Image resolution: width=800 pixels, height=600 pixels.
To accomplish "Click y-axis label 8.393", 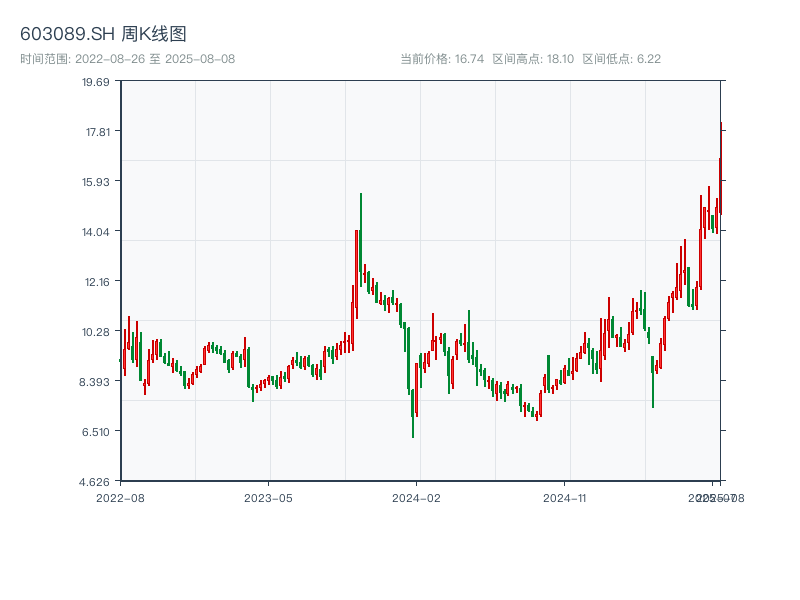I will click(94, 382).
